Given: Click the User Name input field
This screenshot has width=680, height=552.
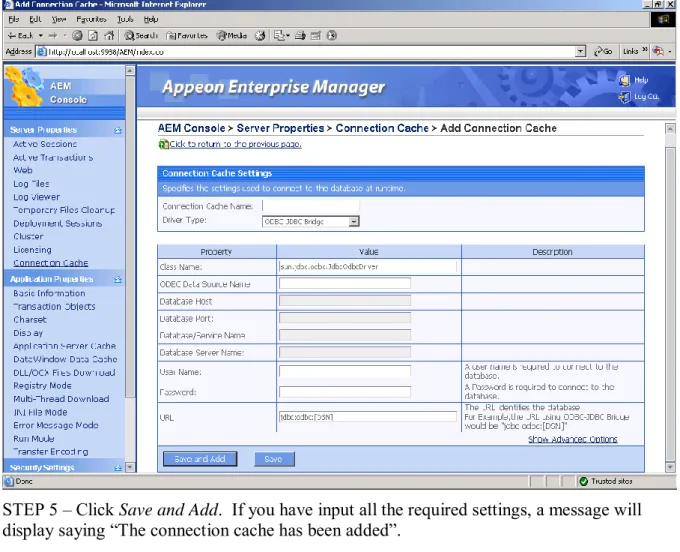Looking at the screenshot, I should pos(345,371).
